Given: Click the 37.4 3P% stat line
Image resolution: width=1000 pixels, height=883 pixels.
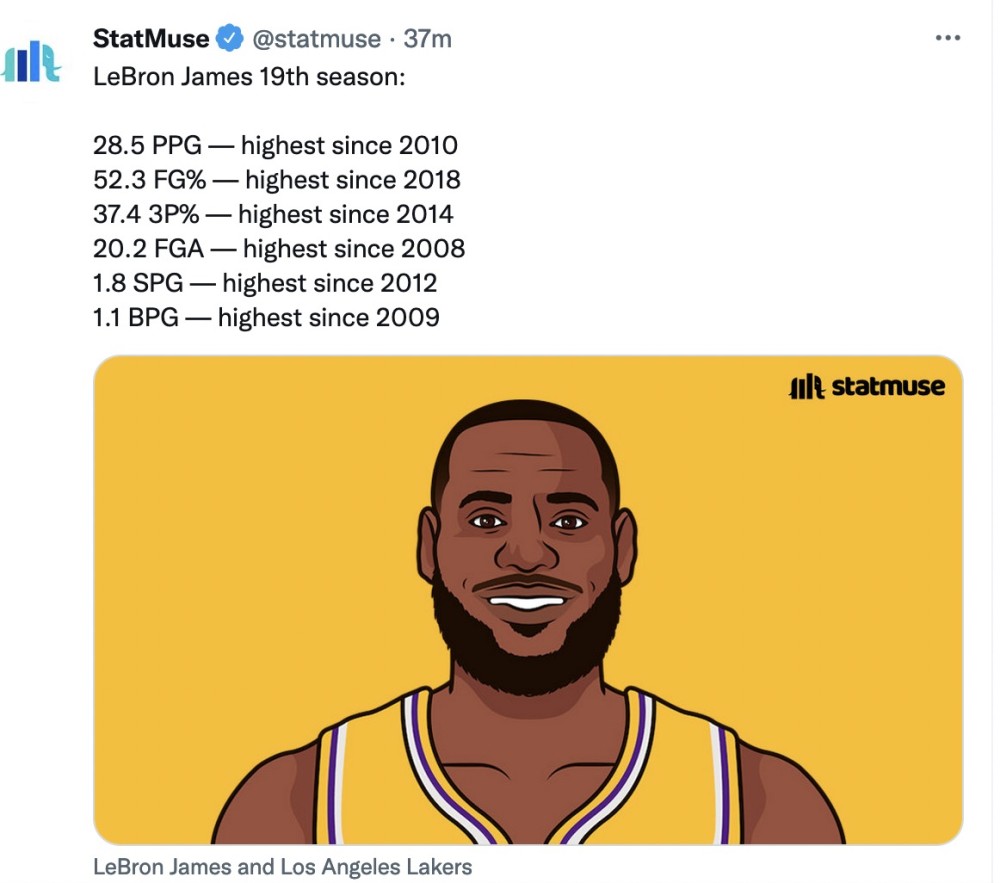Looking at the screenshot, I should (x=272, y=214).
